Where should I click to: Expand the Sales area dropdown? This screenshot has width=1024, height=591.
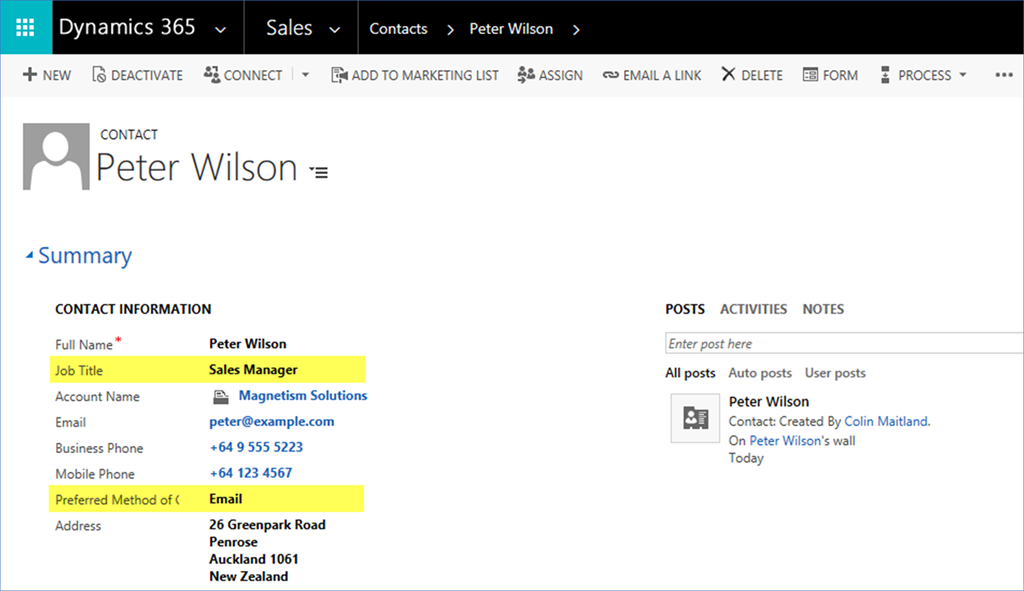(x=335, y=29)
